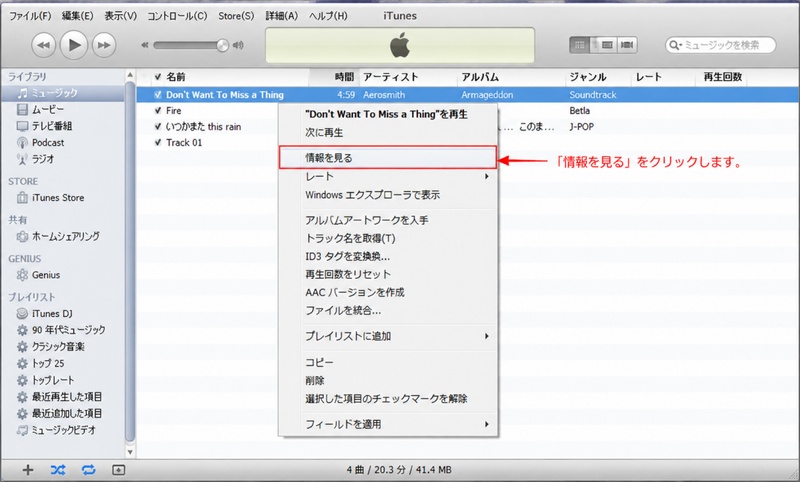
Task: Click the sidebar scrollbar down arrow
Action: coord(130,451)
